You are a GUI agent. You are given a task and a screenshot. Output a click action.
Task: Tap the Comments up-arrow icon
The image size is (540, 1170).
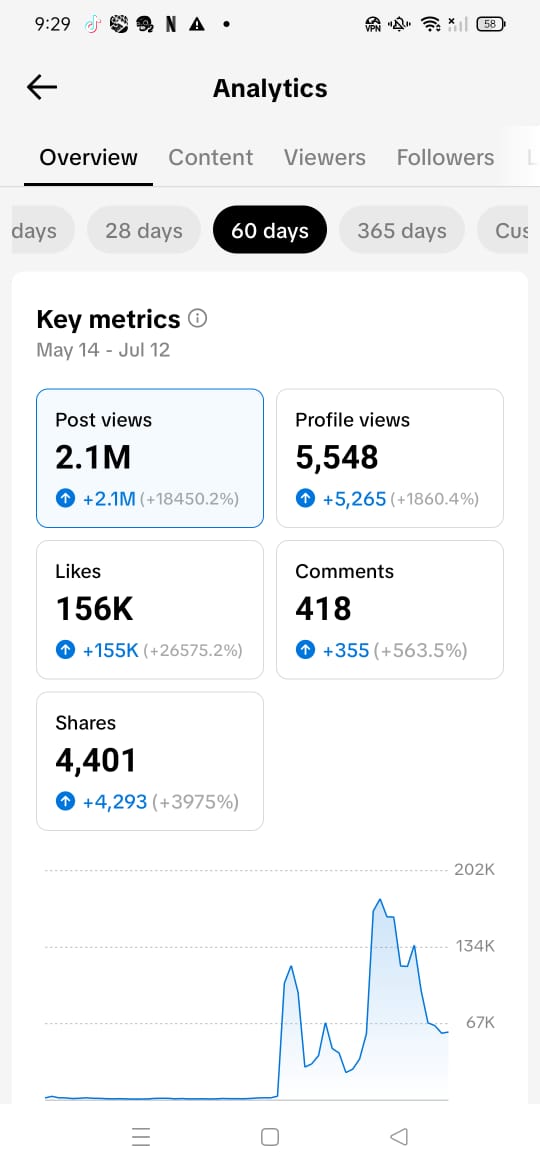tap(305, 650)
